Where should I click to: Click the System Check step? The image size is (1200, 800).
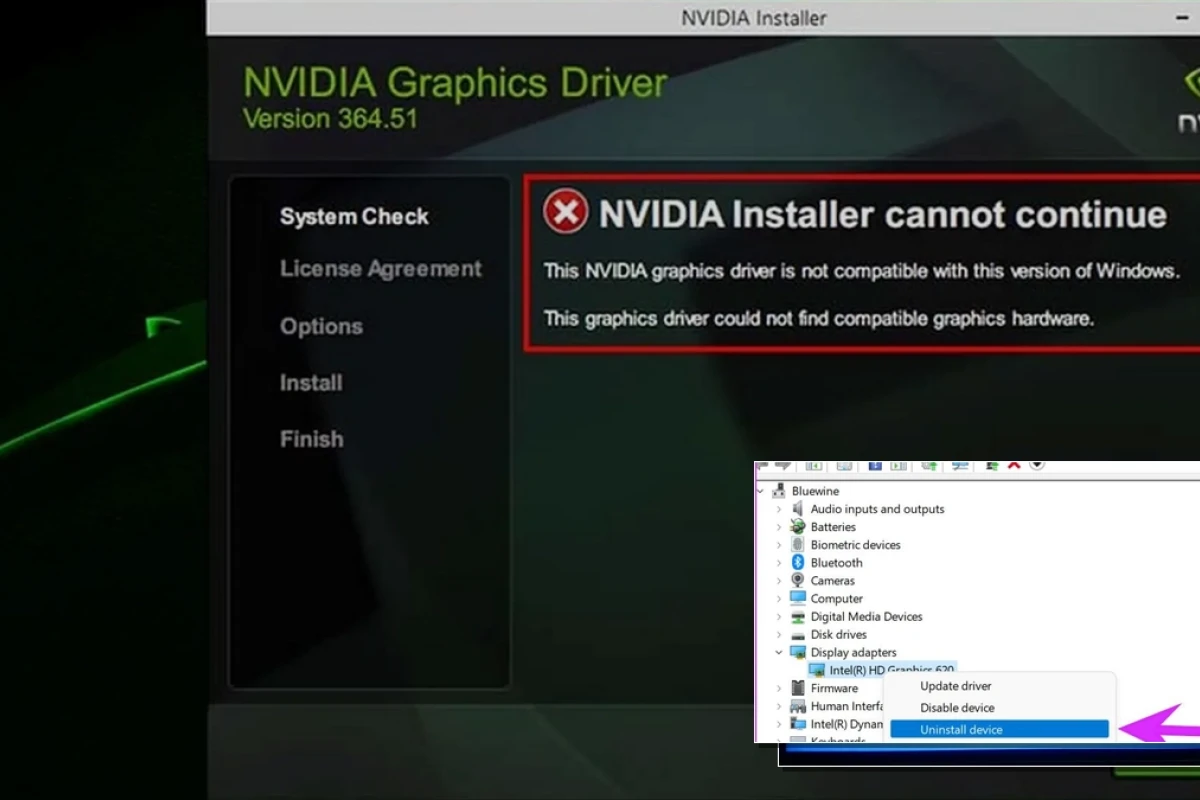coord(354,217)
